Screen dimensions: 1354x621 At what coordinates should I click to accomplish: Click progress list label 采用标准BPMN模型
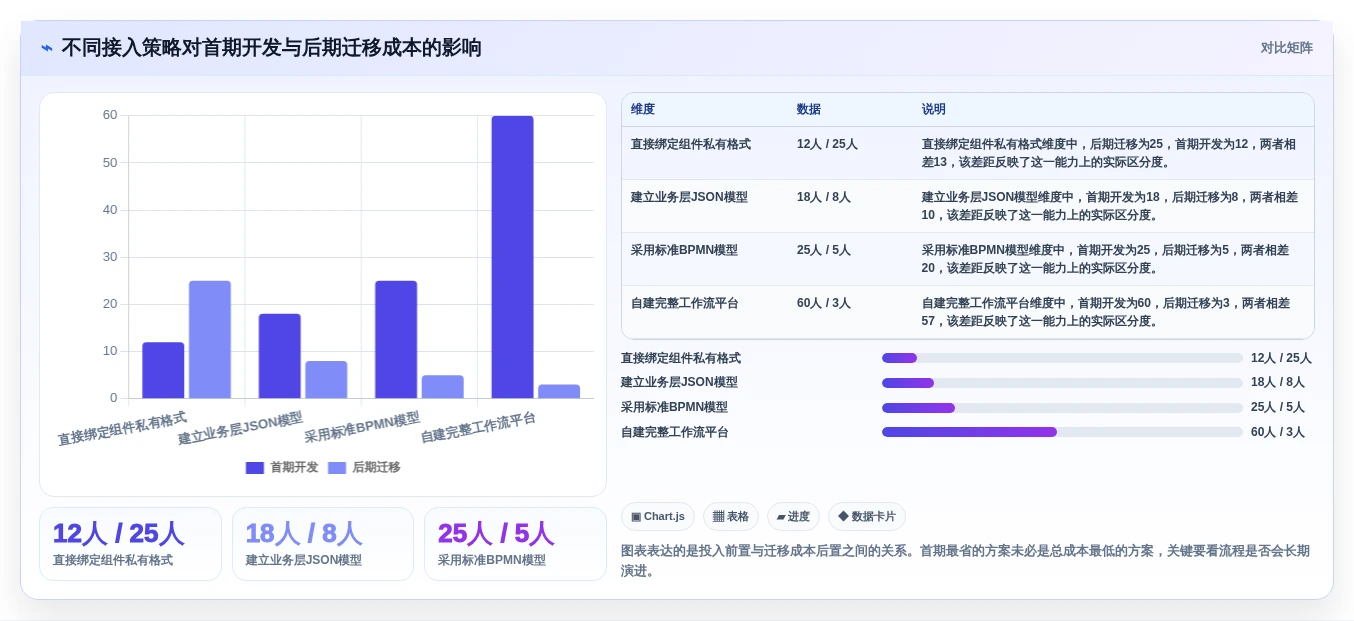pos(674,407)
